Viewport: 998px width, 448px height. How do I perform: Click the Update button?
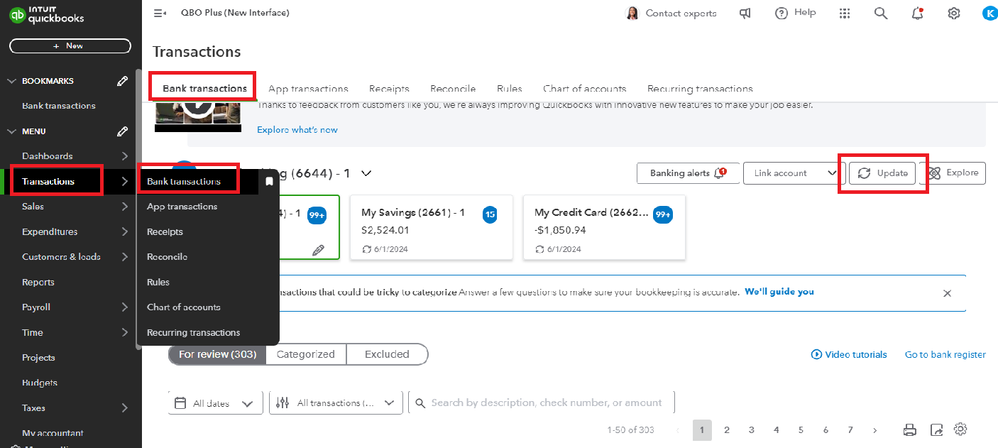(x=883, y=173)
